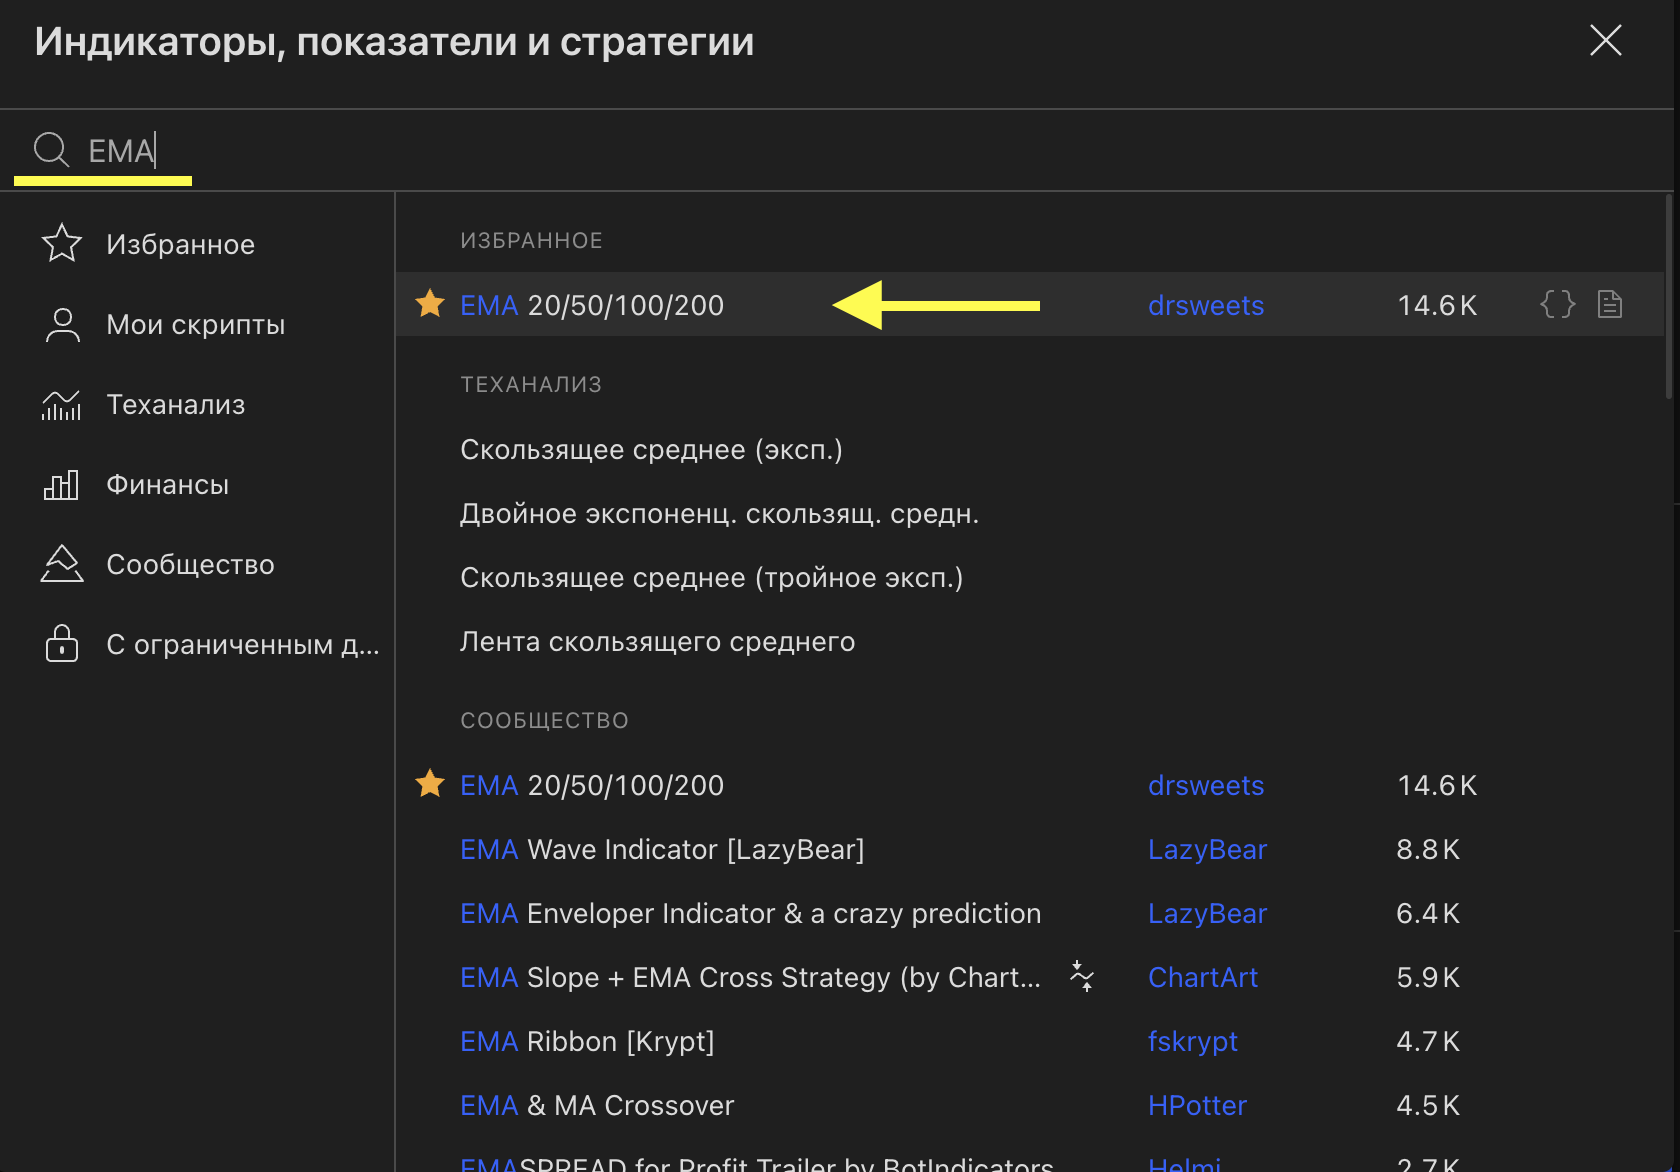Add Скользящее среднее (эксп.) indicator
The image size is (1680, 1172).
[x=651, y=450]
